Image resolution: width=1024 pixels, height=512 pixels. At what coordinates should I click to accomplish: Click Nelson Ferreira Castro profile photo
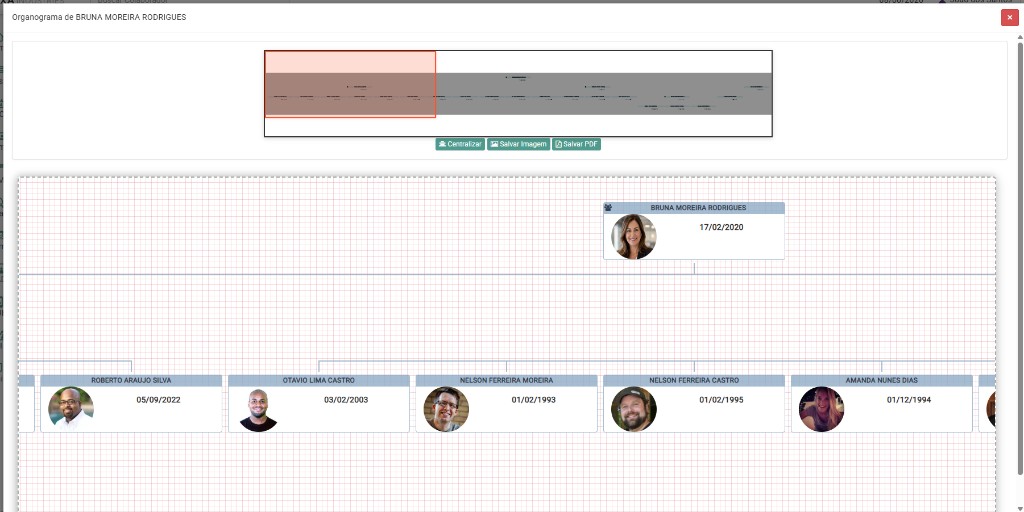pyautogui.click(x=633, y=409)
